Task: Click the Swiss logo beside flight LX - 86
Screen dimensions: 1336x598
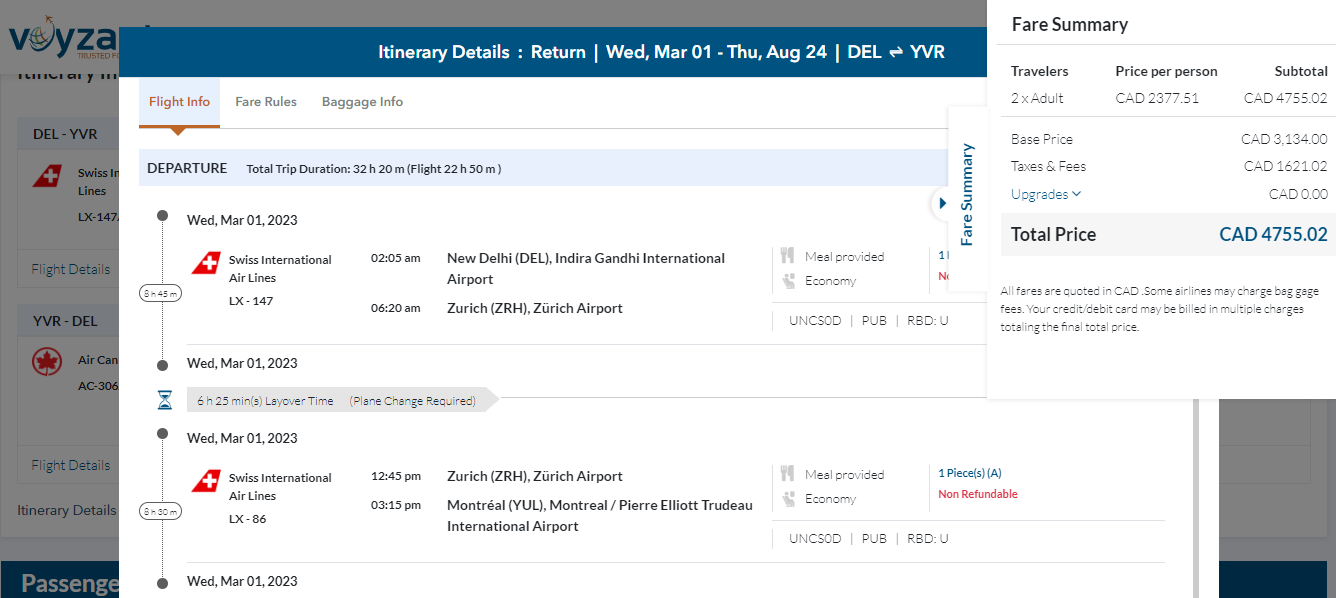Action: point(206,481)
